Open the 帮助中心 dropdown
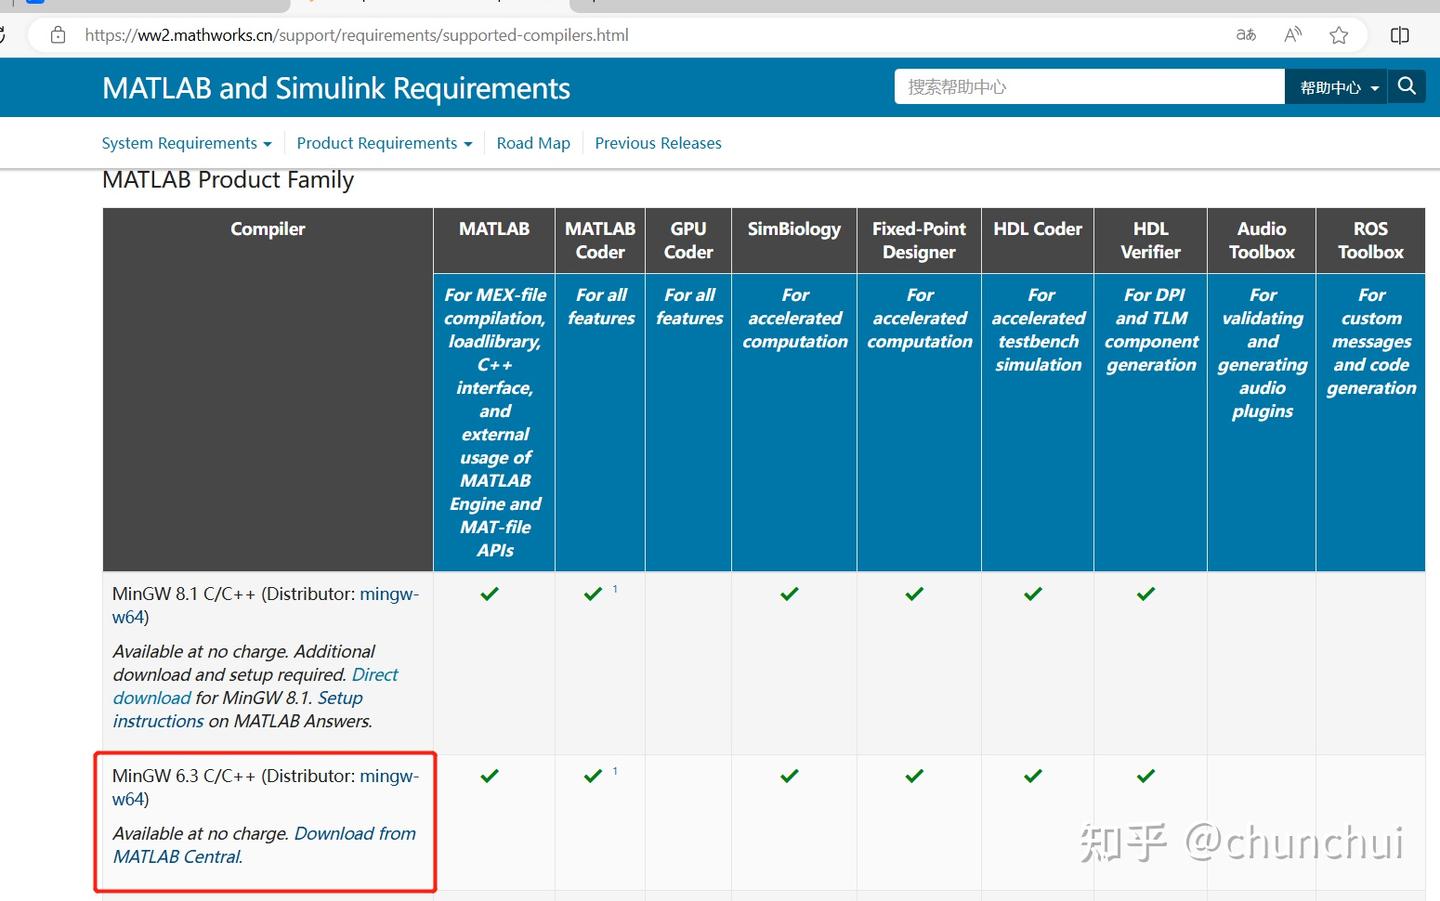Screen dimensions: 1440x901 [x=1338, y=87]
